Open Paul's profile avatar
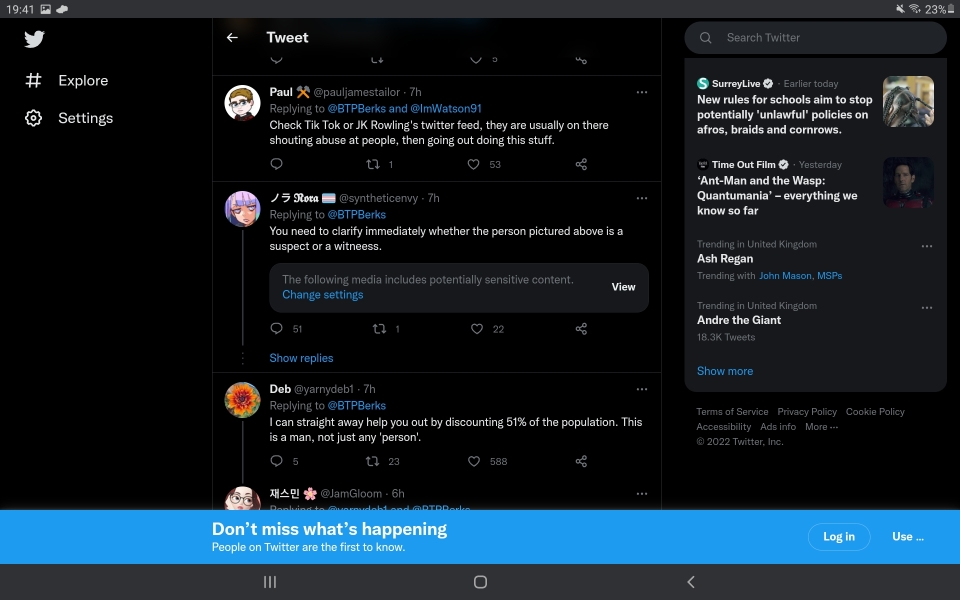 [242, 102]
